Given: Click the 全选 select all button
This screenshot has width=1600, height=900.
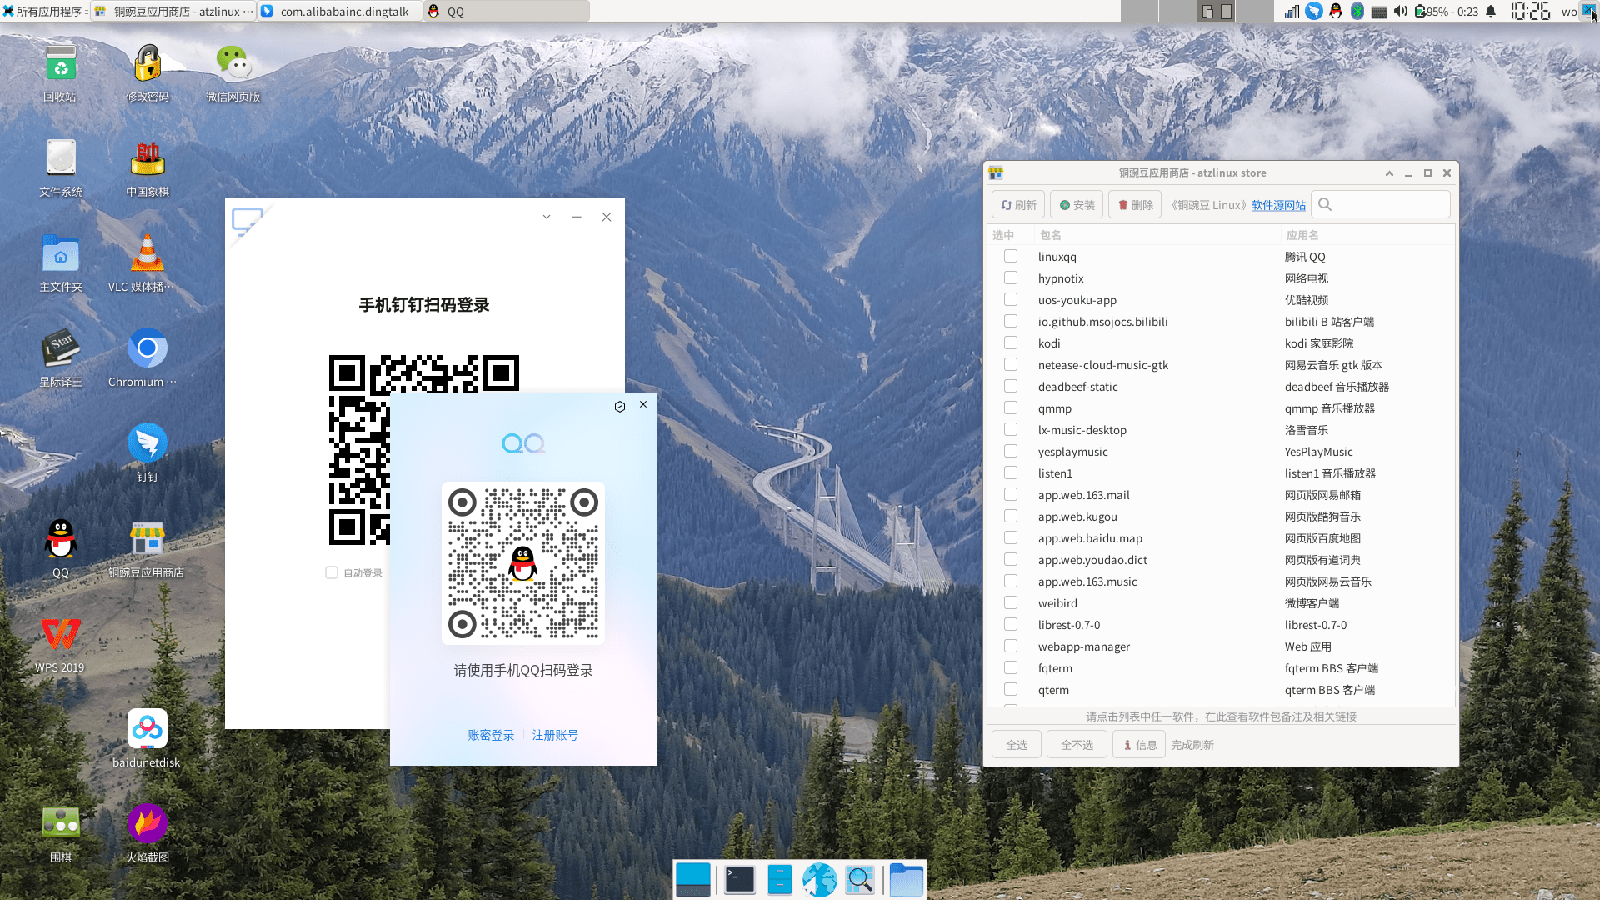Looking at the screenshot, I should tap(1017, 745).
